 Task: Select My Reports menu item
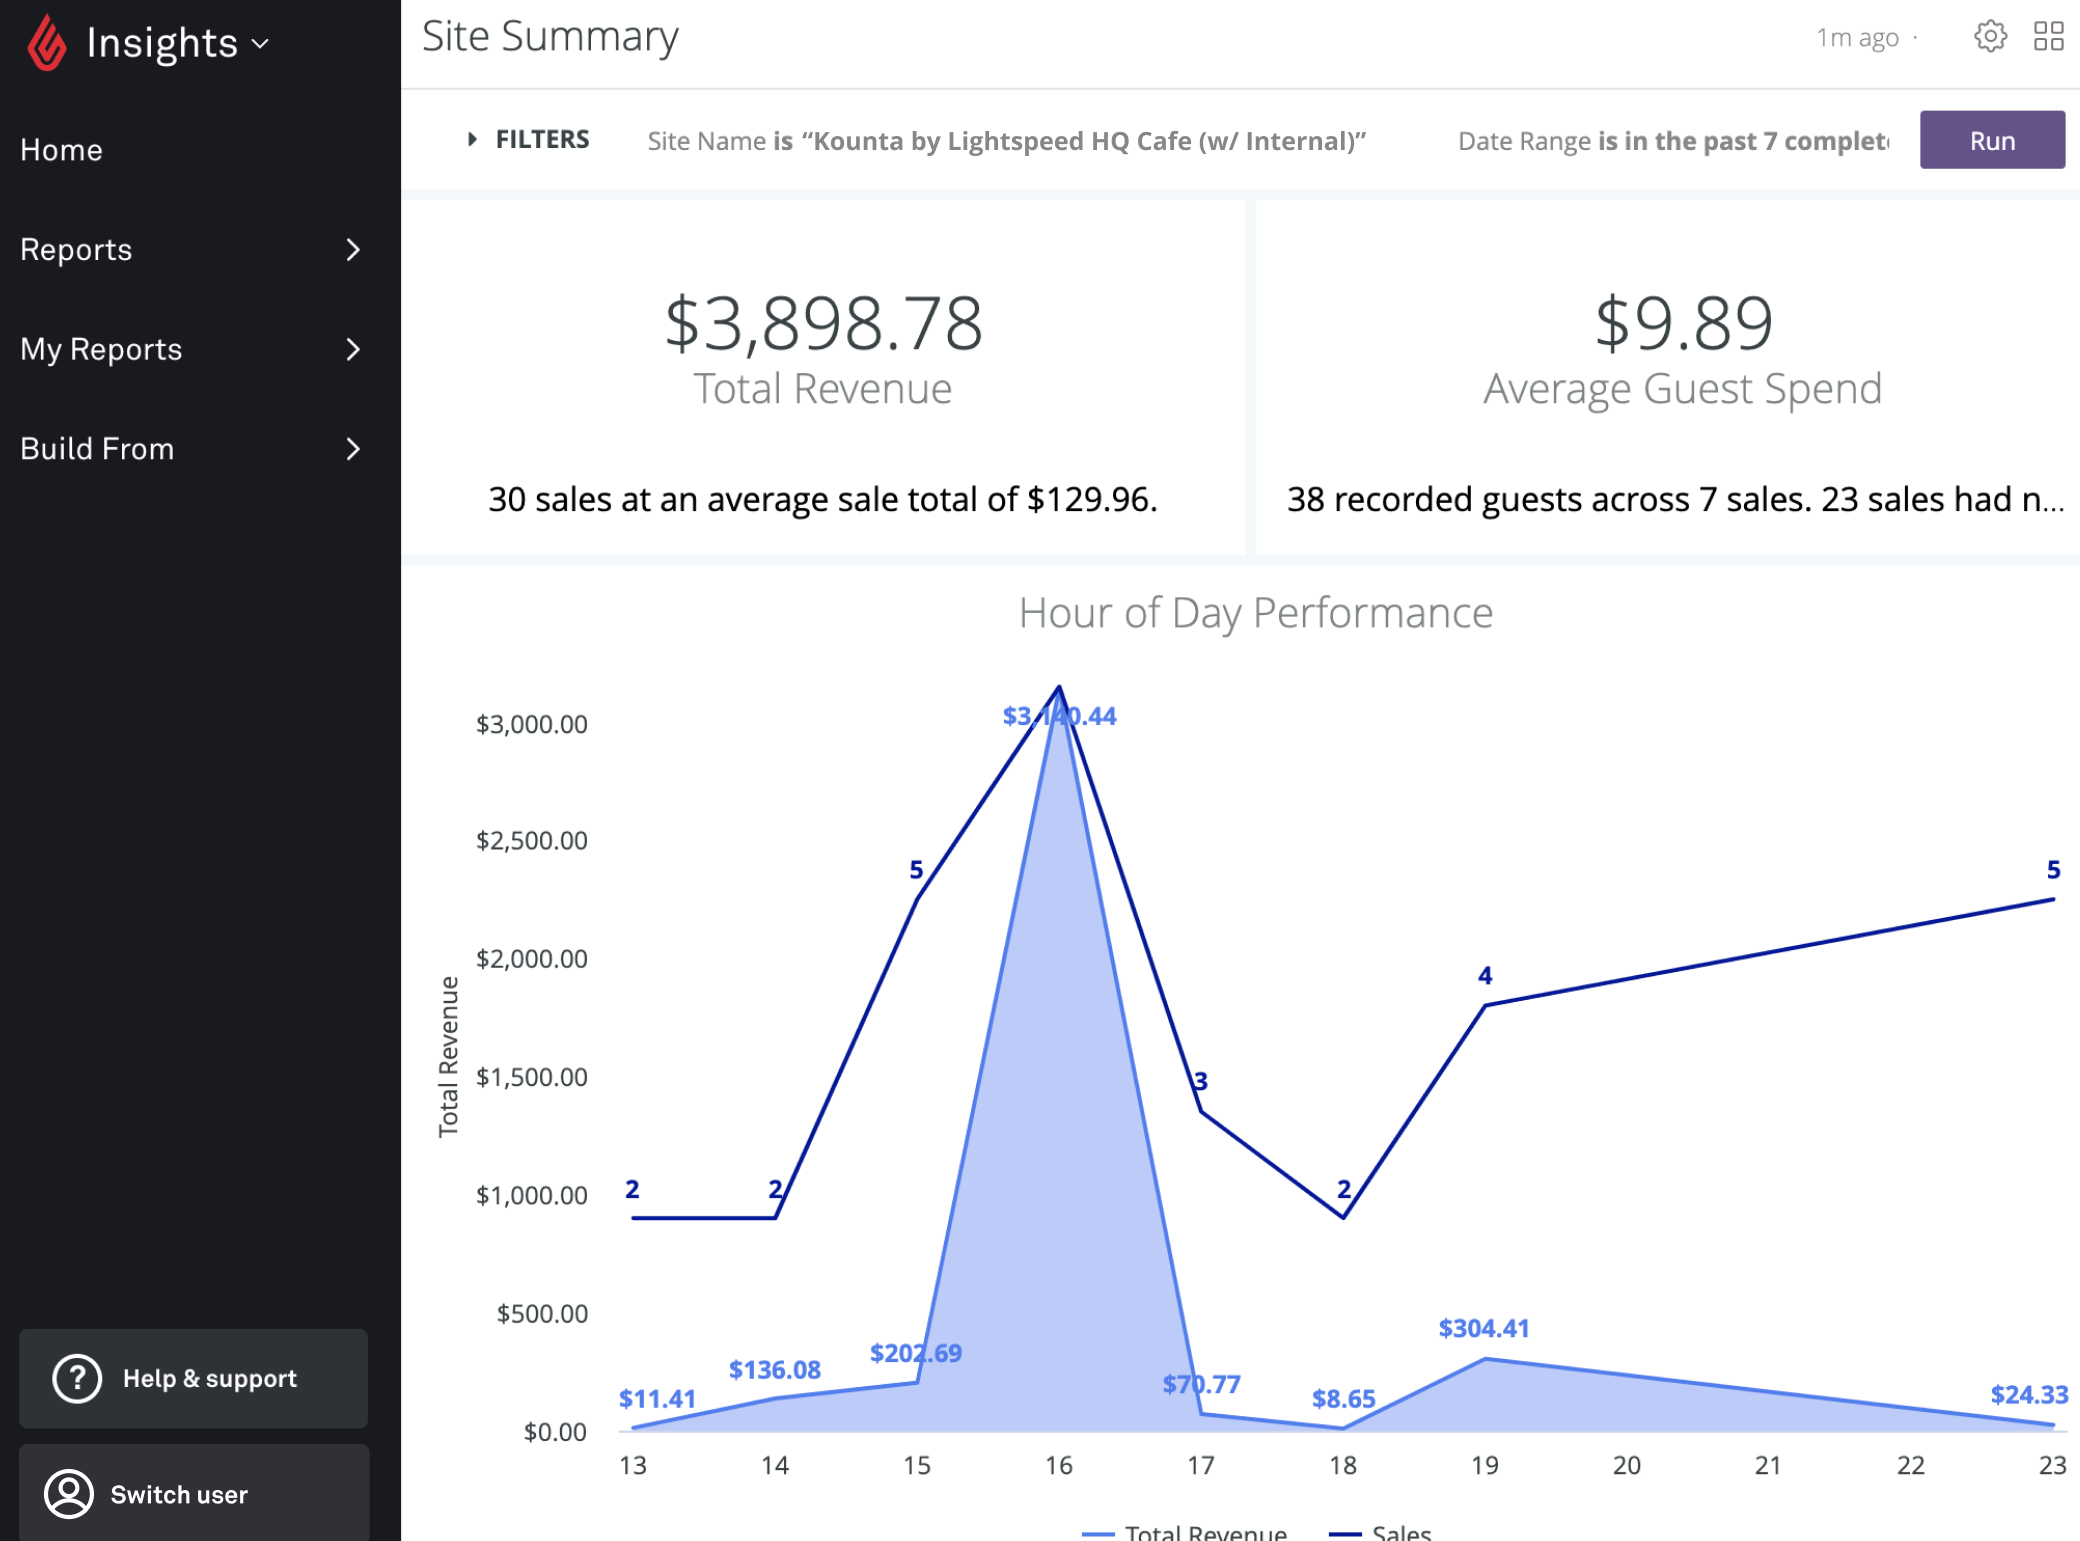(x=101, y=349)
